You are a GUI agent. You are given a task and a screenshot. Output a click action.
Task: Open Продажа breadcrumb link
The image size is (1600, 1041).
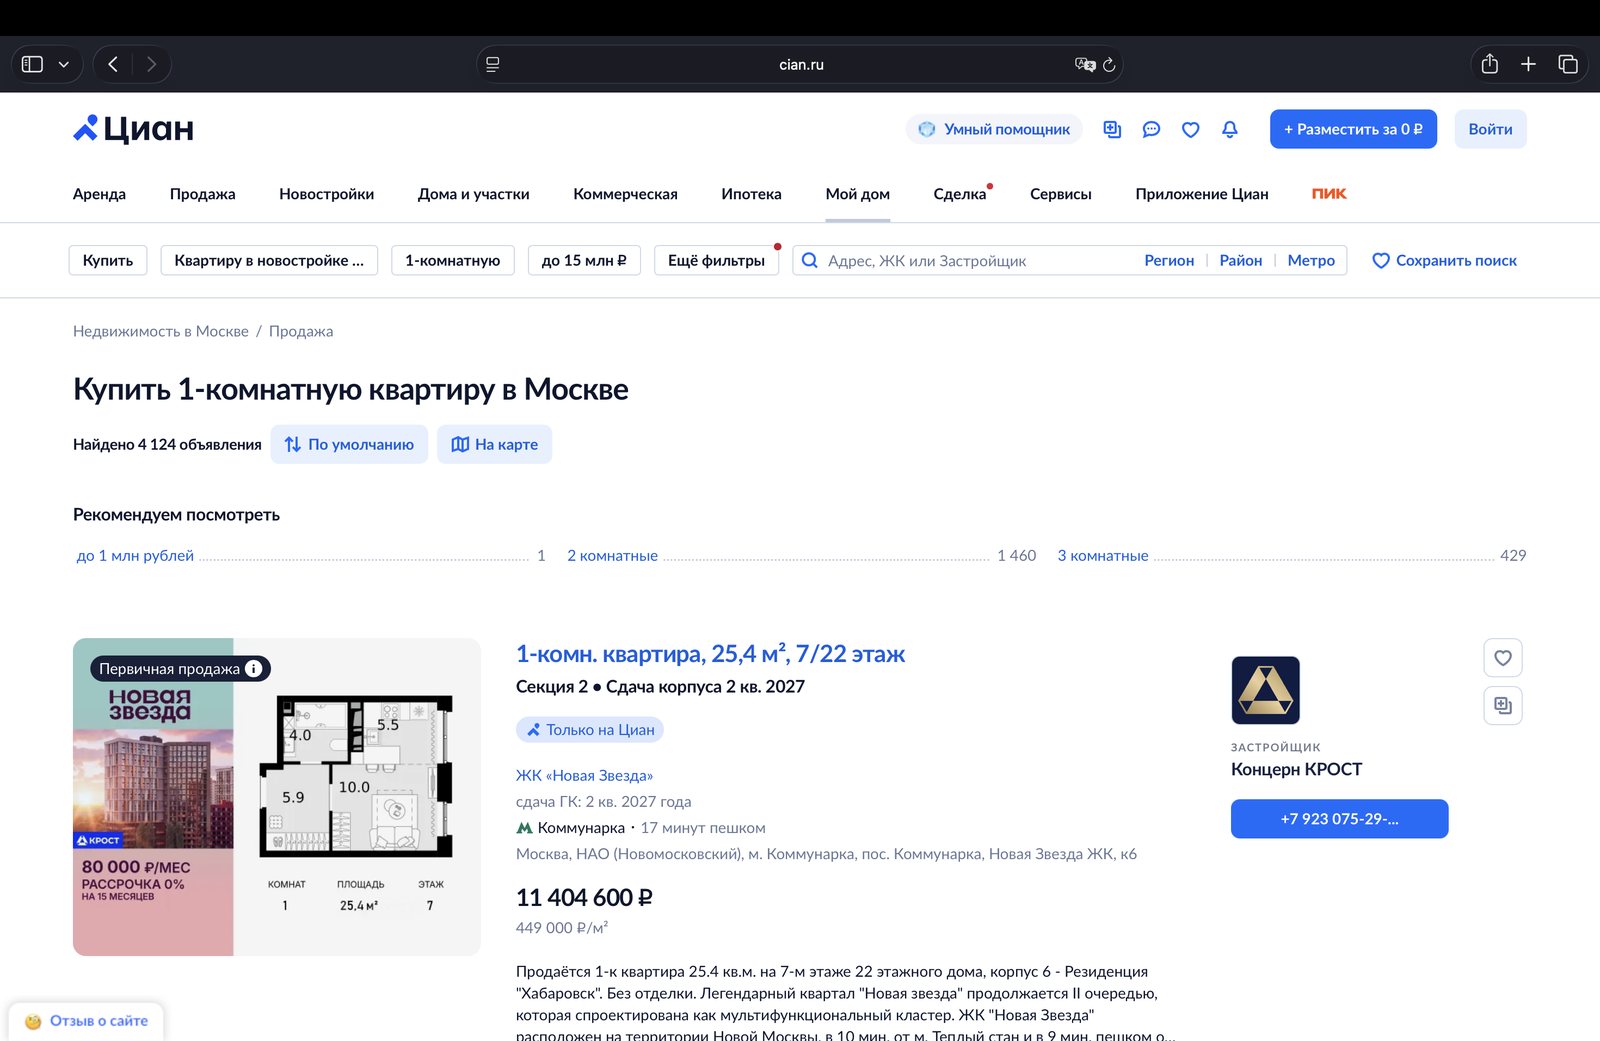click(x=301, y=331)
